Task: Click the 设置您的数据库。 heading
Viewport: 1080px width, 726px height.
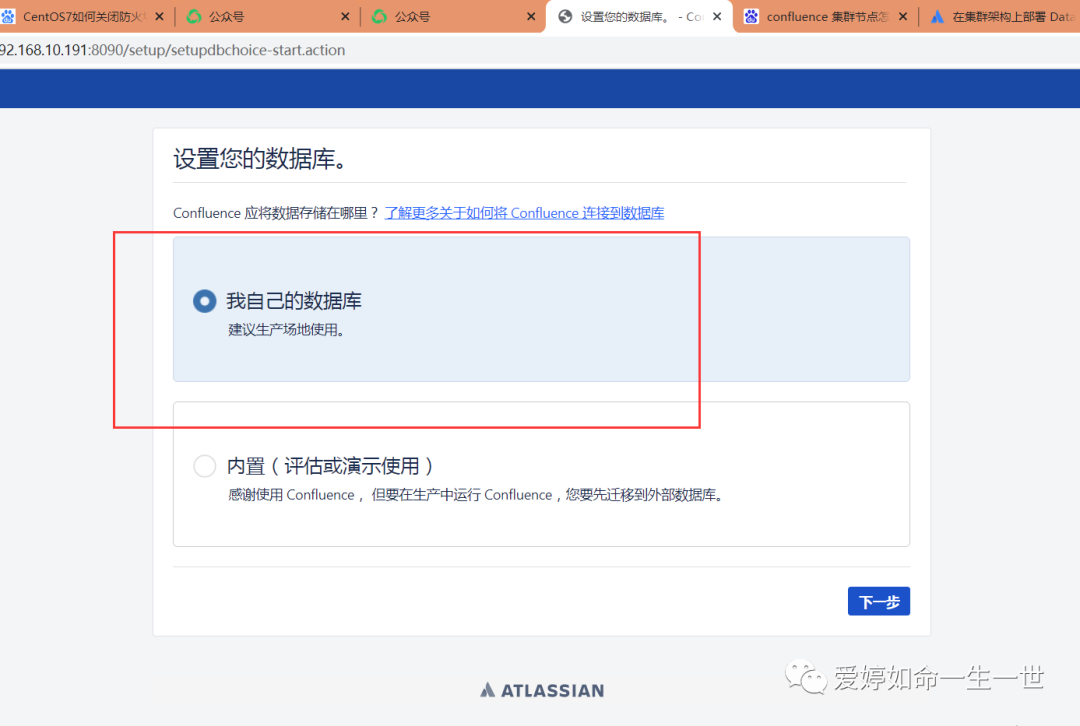Action: pos(260,159)
